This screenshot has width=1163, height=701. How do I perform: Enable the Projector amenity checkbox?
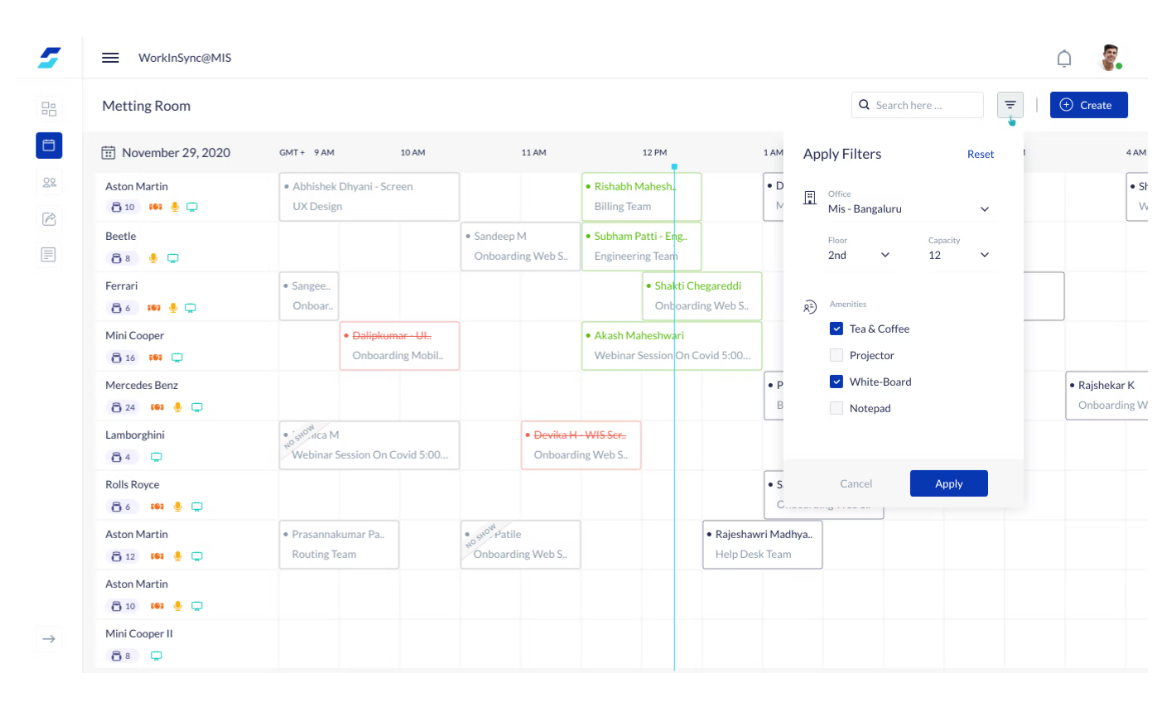tap(836, 355)
